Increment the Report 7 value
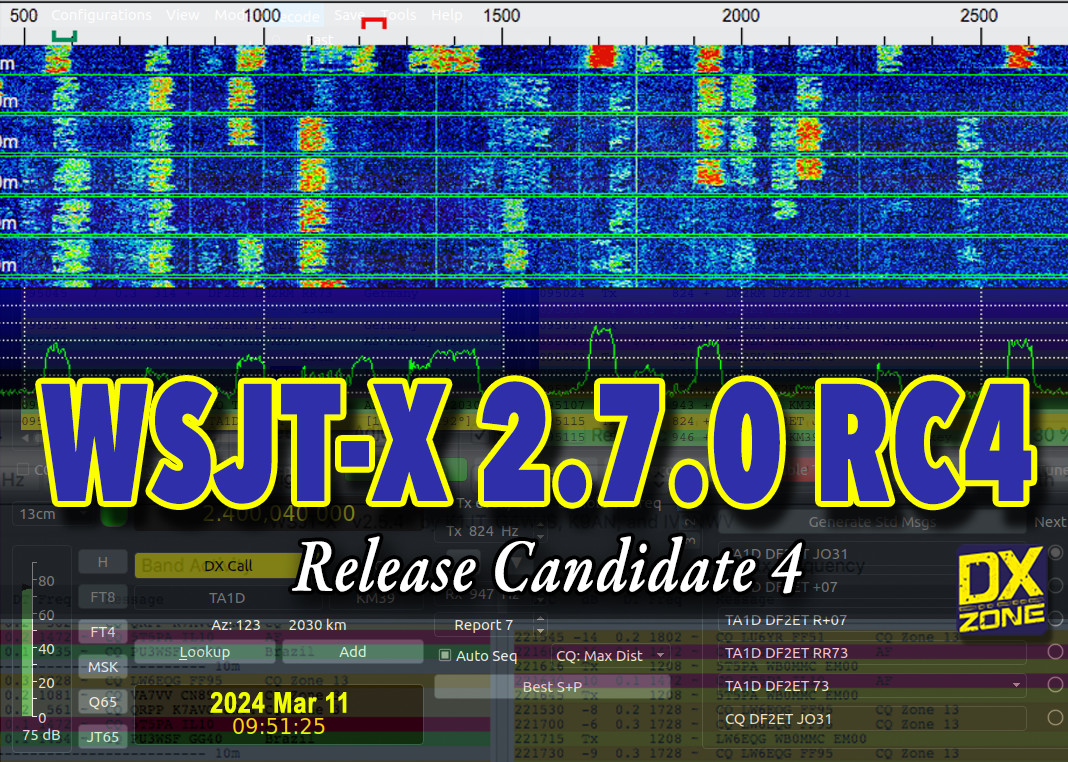 click(539, 620)
